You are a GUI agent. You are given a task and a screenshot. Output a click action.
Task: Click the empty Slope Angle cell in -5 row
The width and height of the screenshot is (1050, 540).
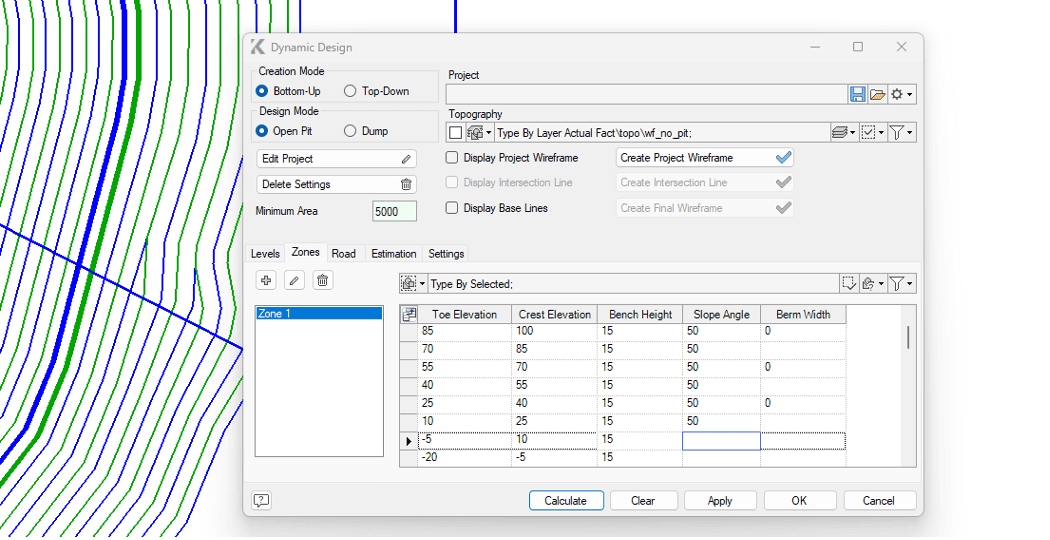721,440
